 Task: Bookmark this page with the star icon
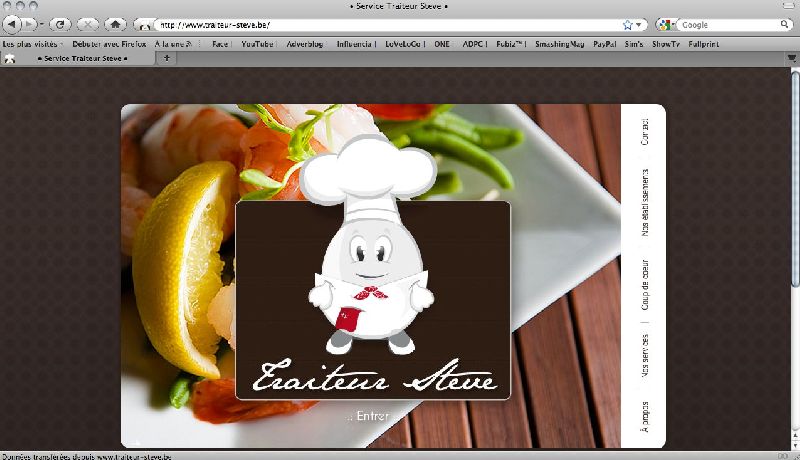(x=628, y=24)
